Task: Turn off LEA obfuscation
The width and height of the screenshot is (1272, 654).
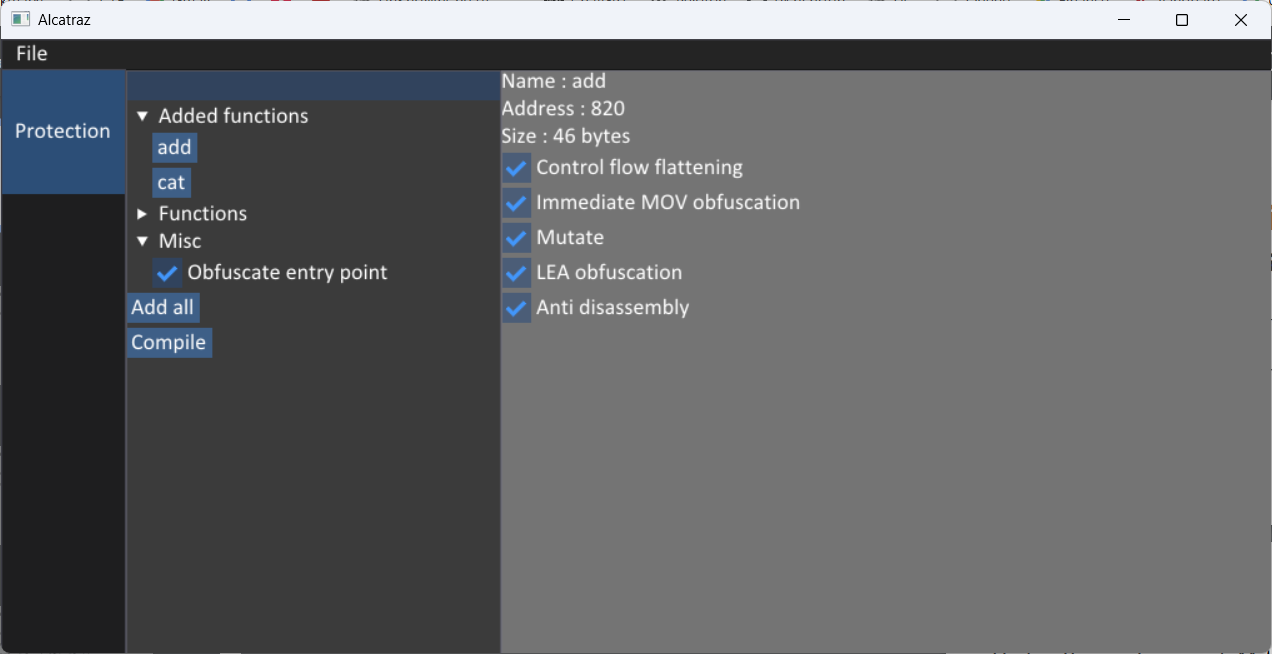Action: pos(516,273)
